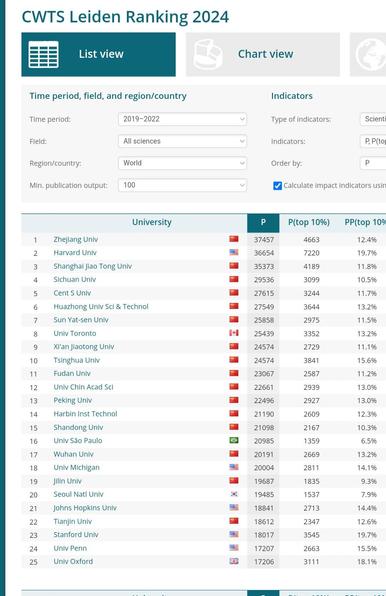
Task: Open Sun Yat-sen Univ link
Action: point(81,320)
